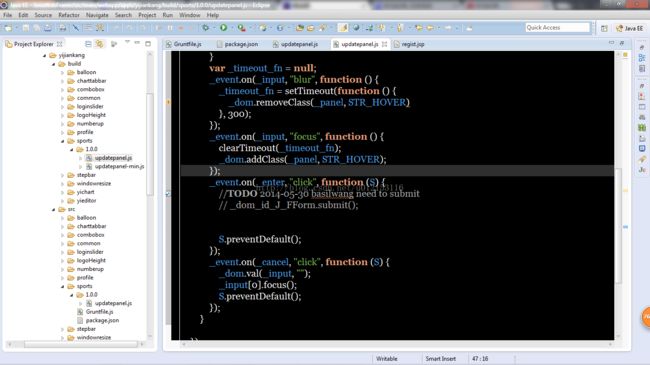Click the Print icon in toolbar

tap(62, 28)
